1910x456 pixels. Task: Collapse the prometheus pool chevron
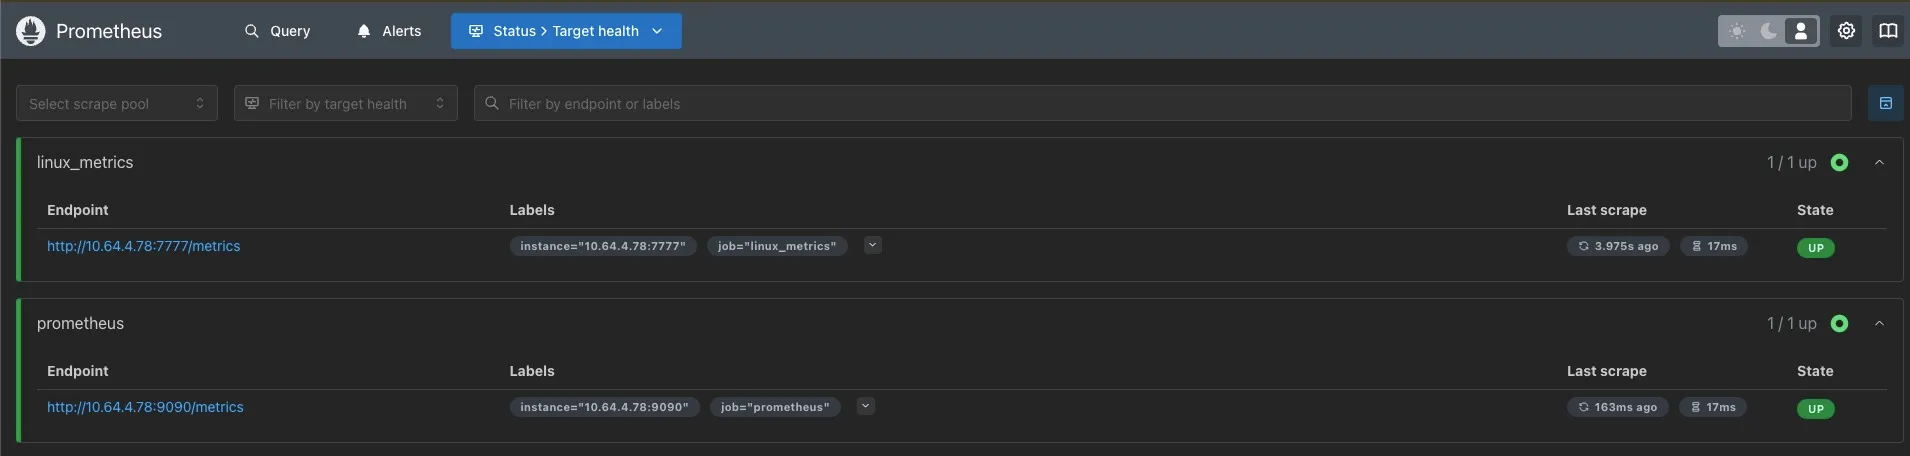coord(1879,323)
